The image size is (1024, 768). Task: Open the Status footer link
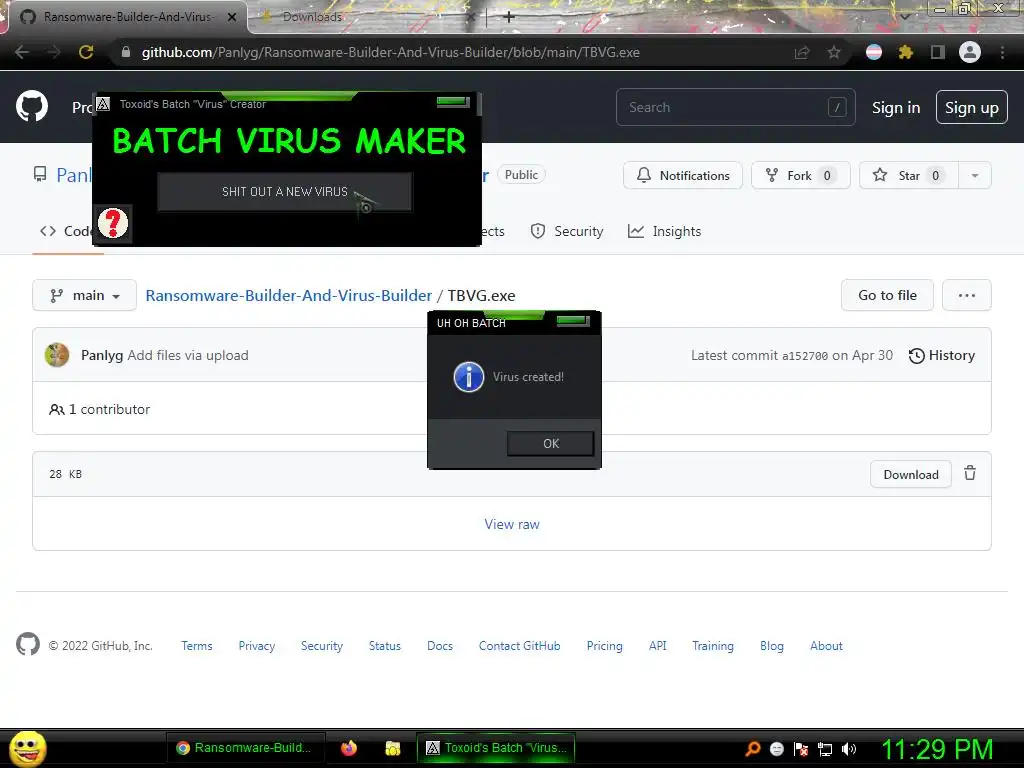click(385, 645)
